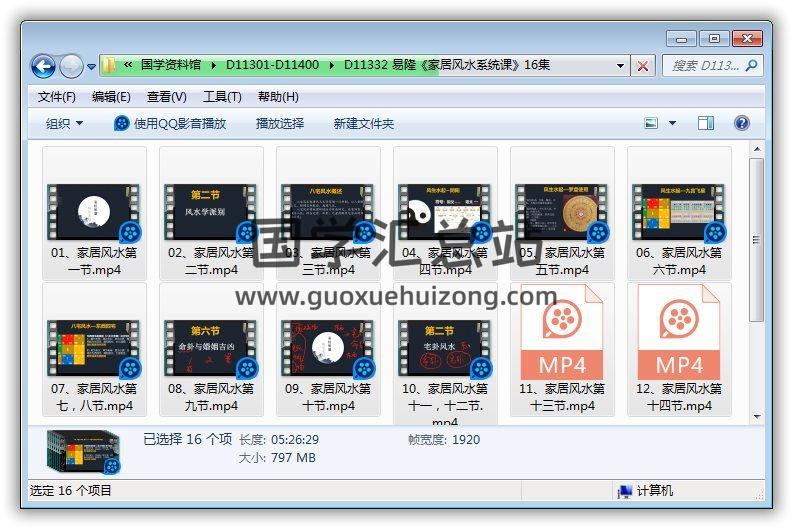The image size is (793, 529).
Task: Click the 新建文件夹 button
Action: click(364, 124)
